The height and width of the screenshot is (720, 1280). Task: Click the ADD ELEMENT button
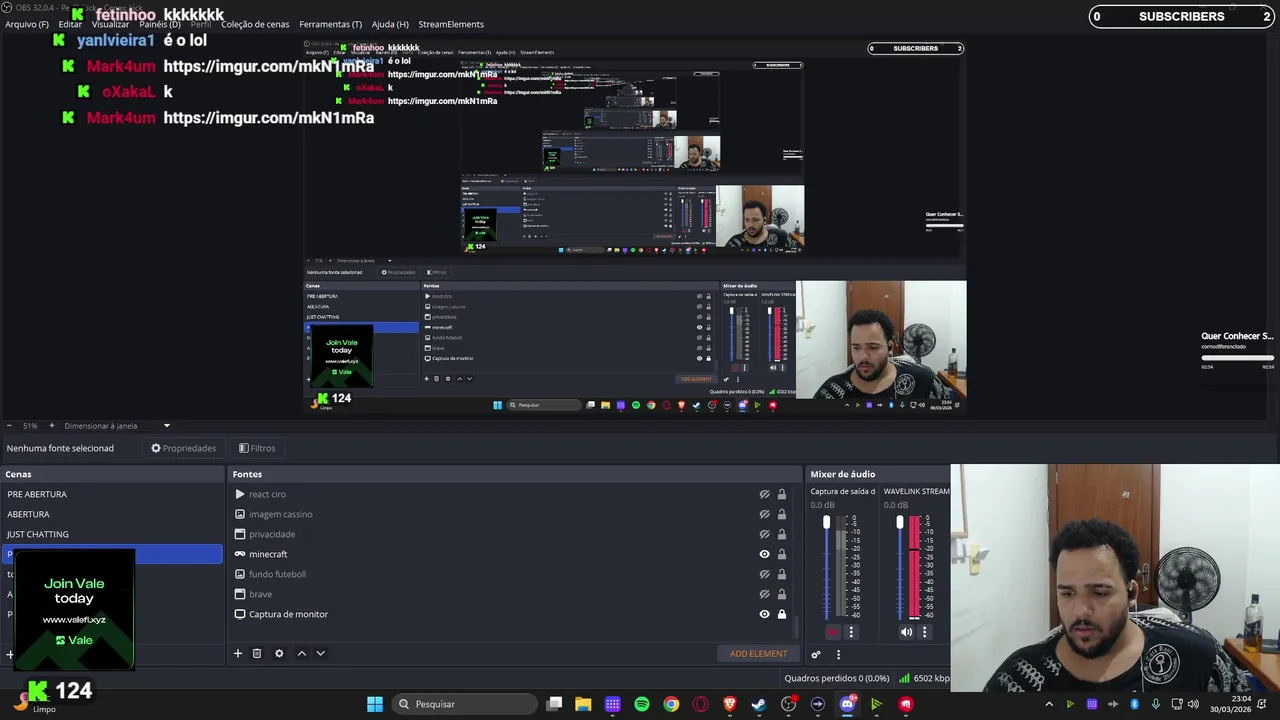click(x=758, y=653)
